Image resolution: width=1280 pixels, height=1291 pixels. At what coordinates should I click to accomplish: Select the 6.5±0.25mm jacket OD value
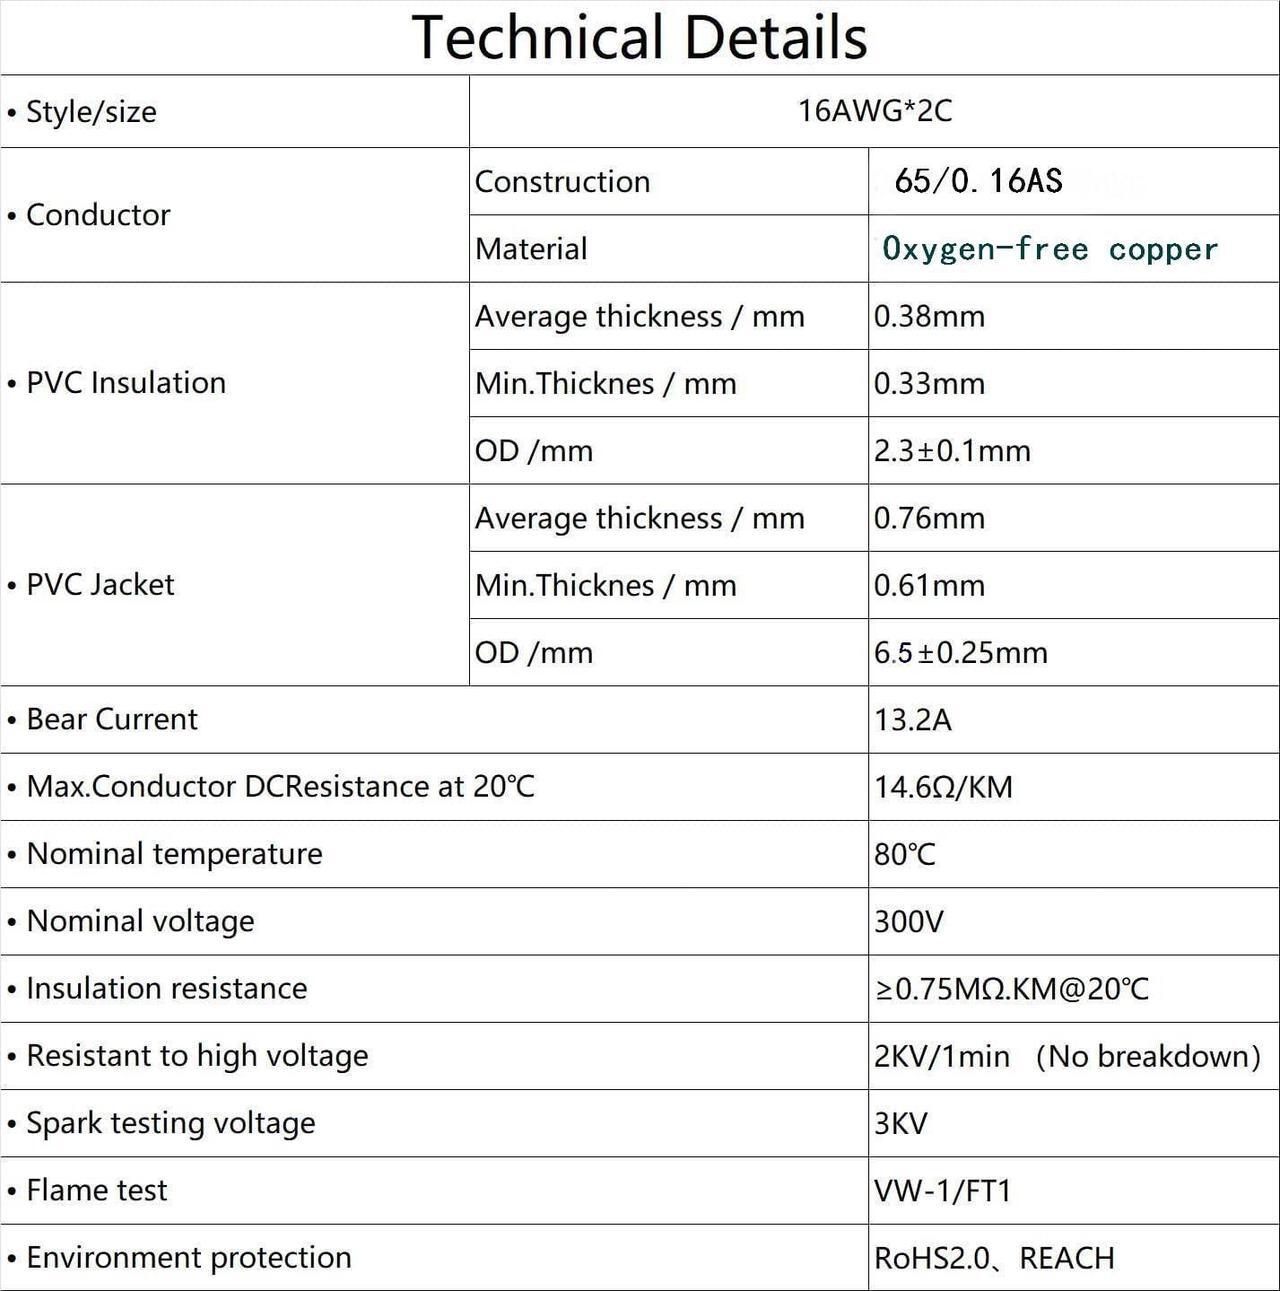(961, 653)
